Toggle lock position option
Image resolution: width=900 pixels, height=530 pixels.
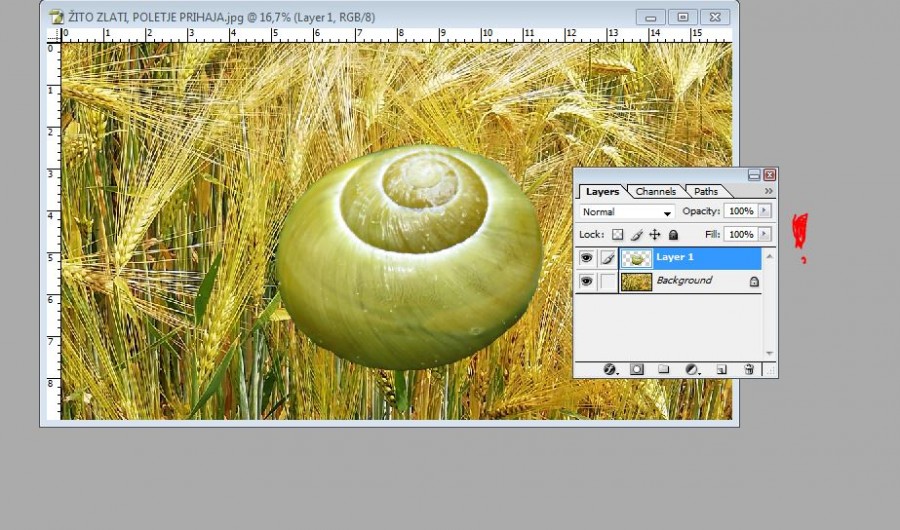655,234
